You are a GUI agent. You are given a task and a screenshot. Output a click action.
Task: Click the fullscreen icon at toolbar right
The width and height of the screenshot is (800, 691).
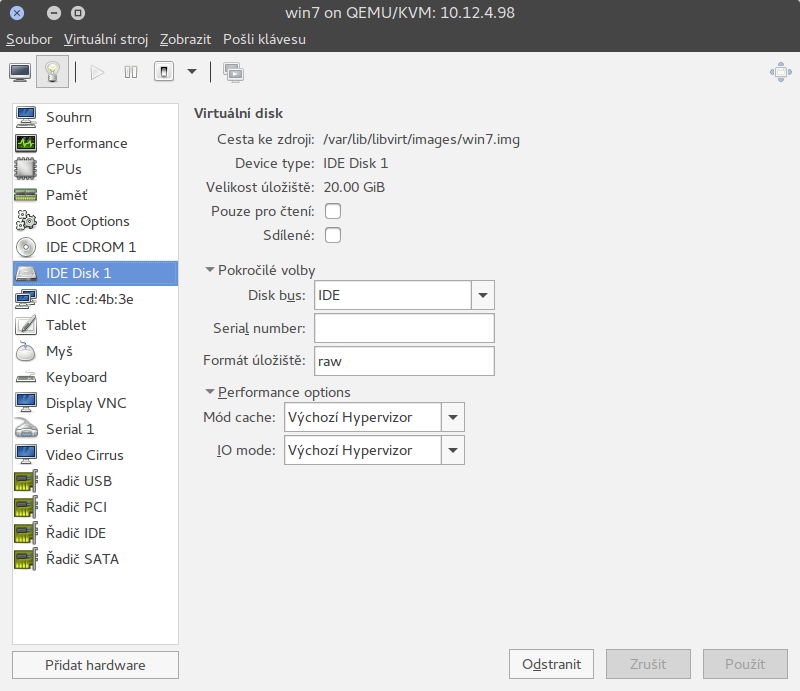pyautogui.click(x=780, y=72)
